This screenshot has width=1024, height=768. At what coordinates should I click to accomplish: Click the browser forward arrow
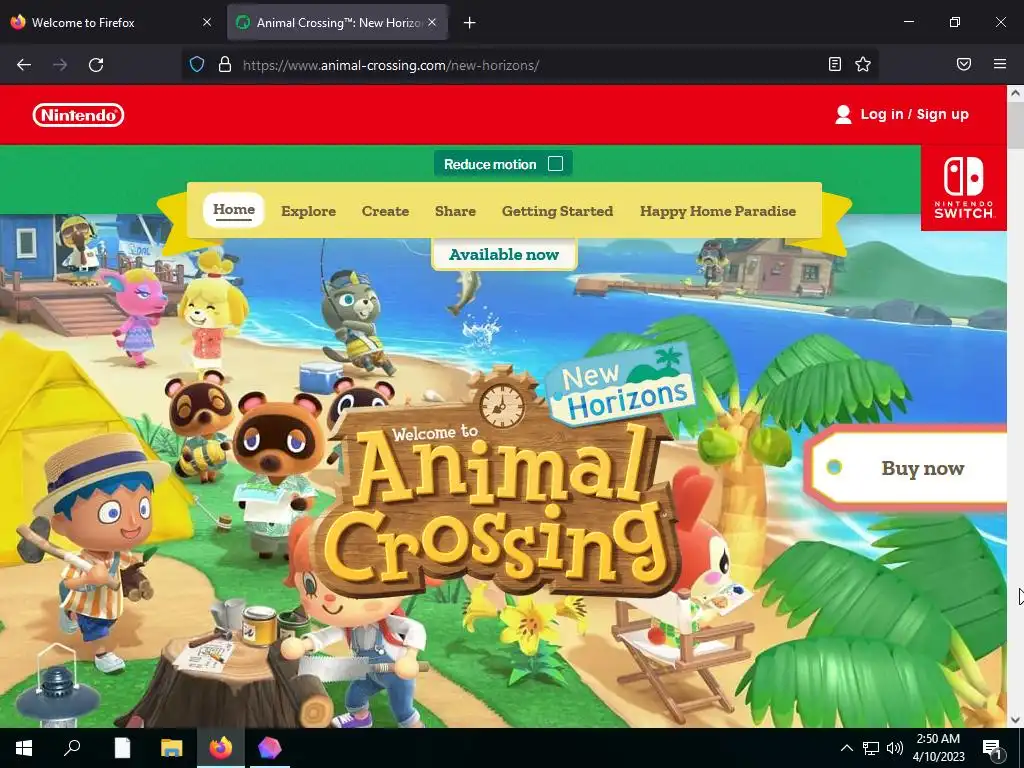click(x=60, y=65)
